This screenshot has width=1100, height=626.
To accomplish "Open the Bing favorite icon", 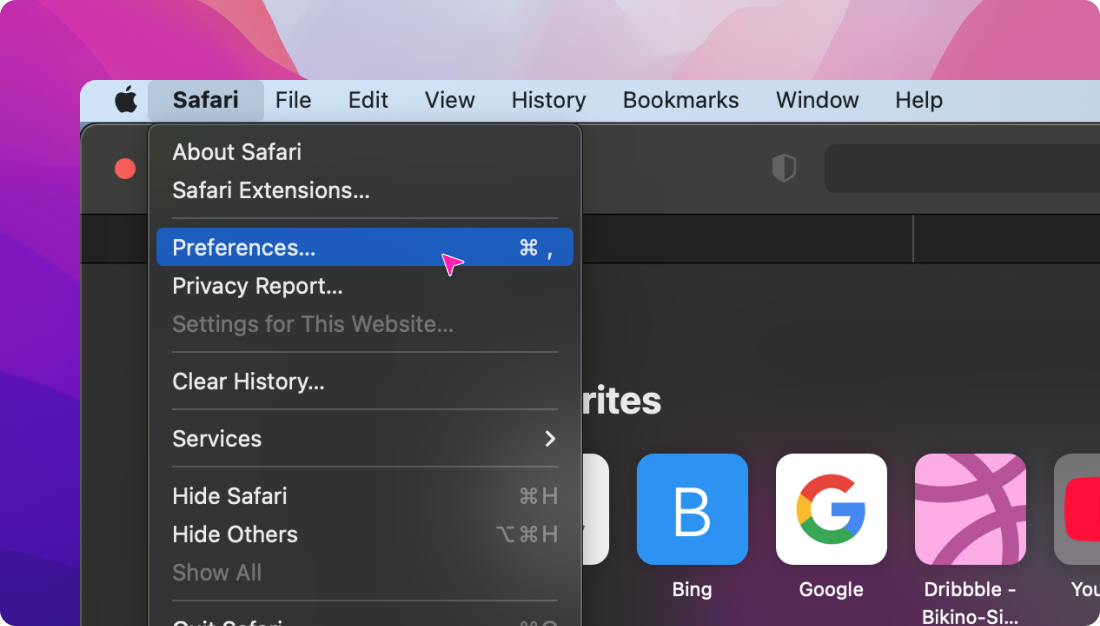I will point(692,509).
